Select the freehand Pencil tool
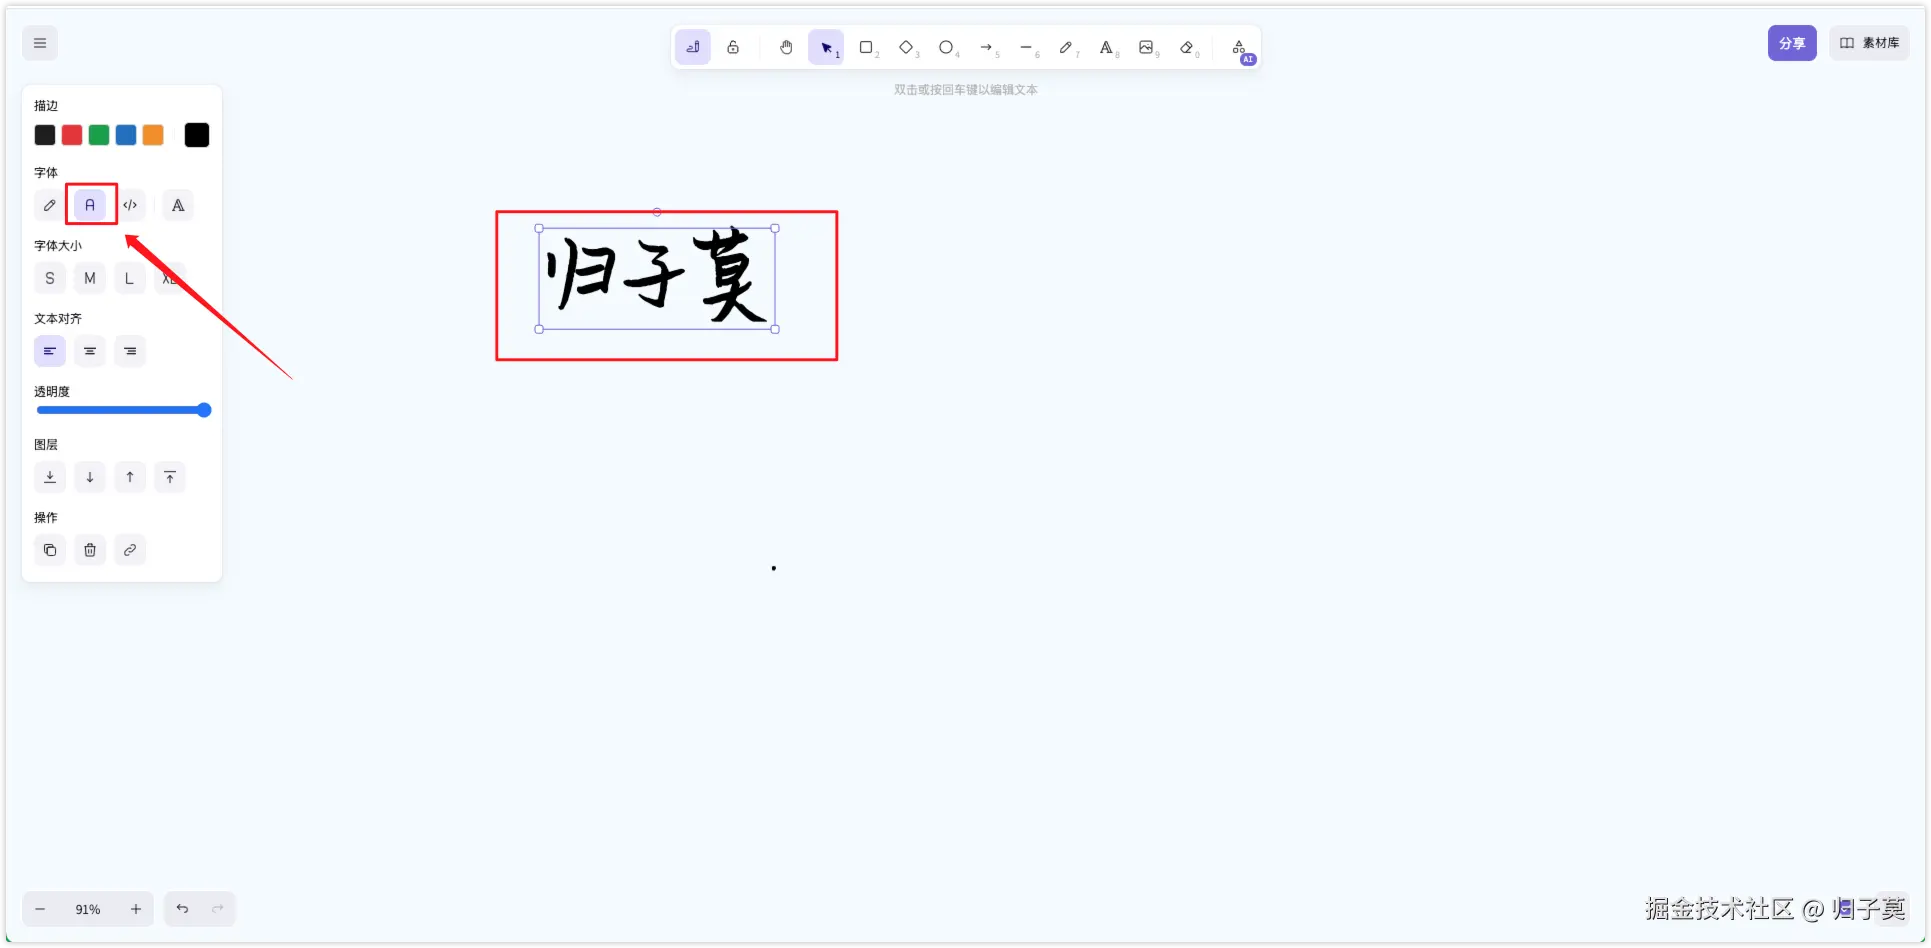The image size is (1931, 948). pyautogui.click(x=1067, y=47)
